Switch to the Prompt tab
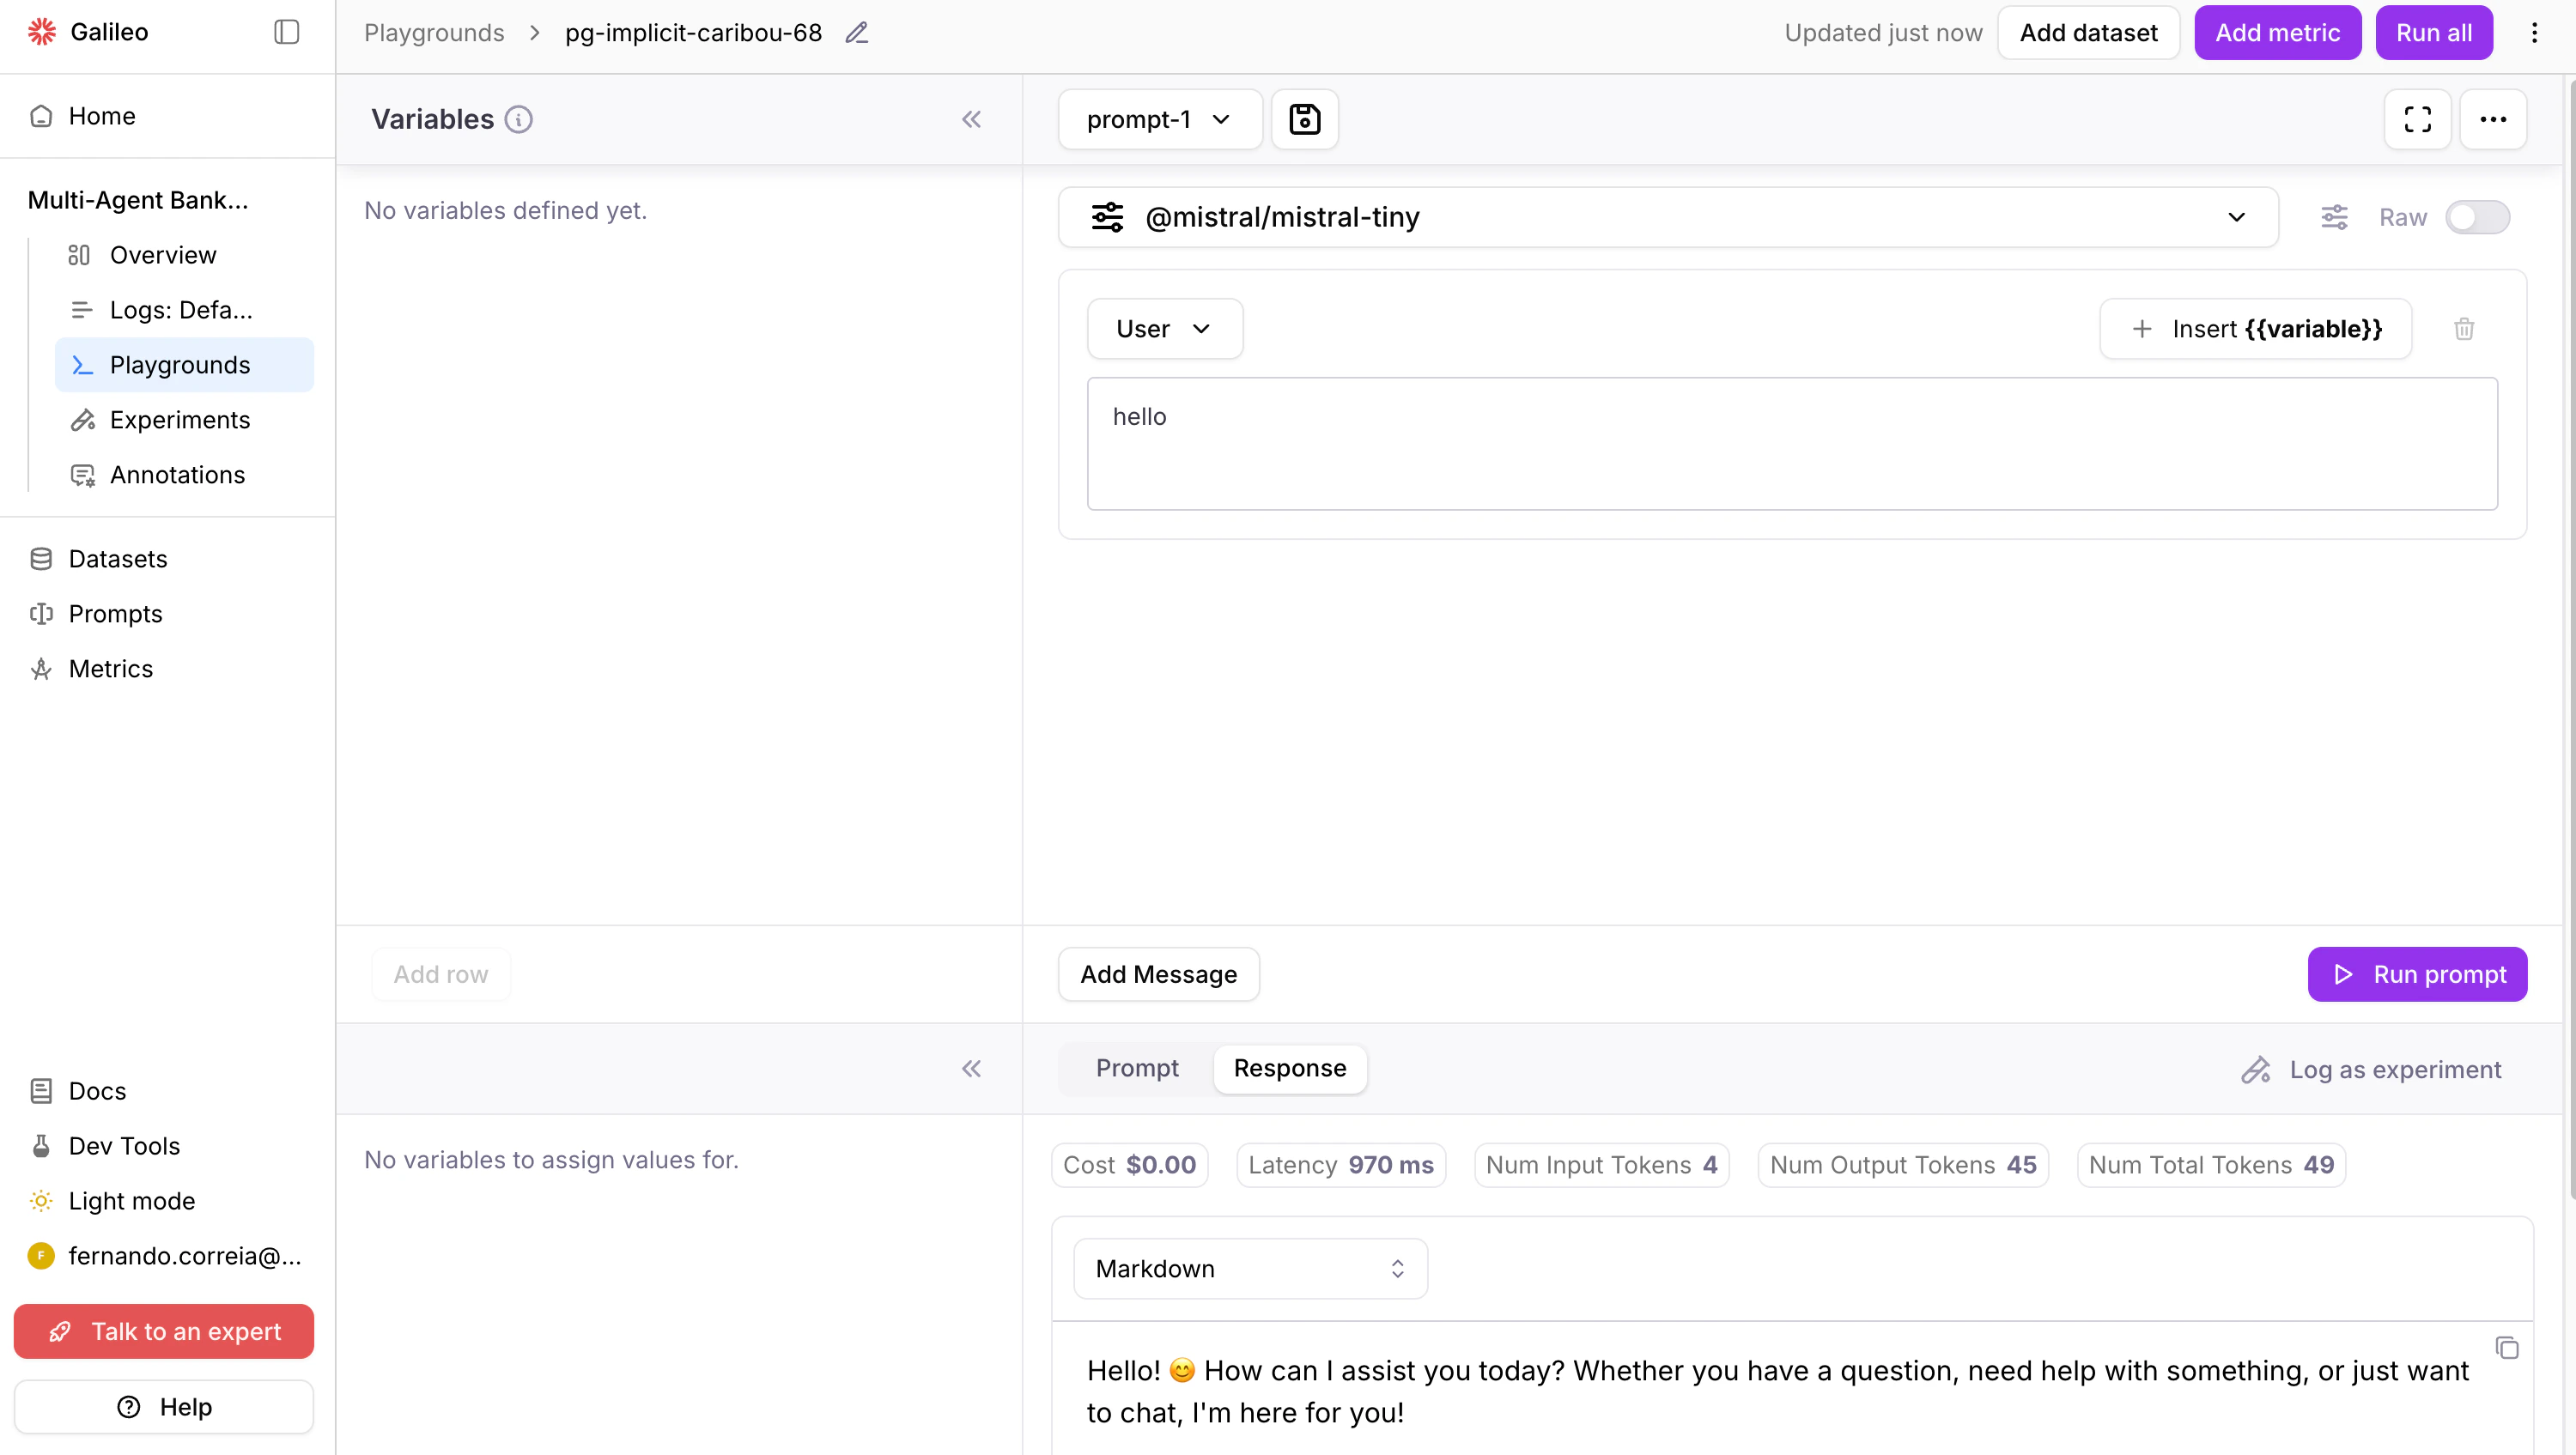 click(x=1137, y=1068)
